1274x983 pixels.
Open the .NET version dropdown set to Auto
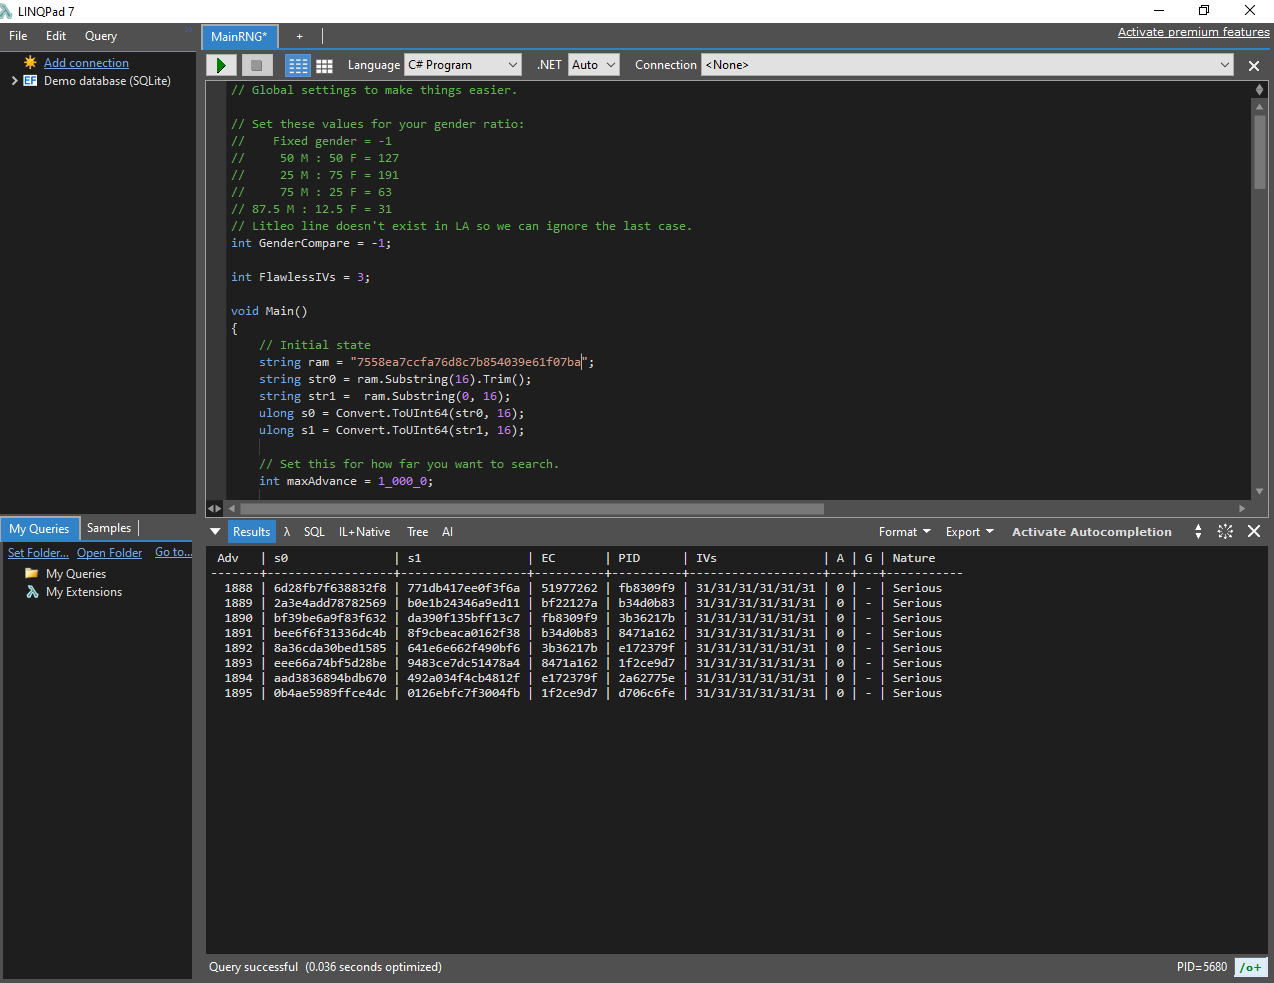[x=594, y=65]
